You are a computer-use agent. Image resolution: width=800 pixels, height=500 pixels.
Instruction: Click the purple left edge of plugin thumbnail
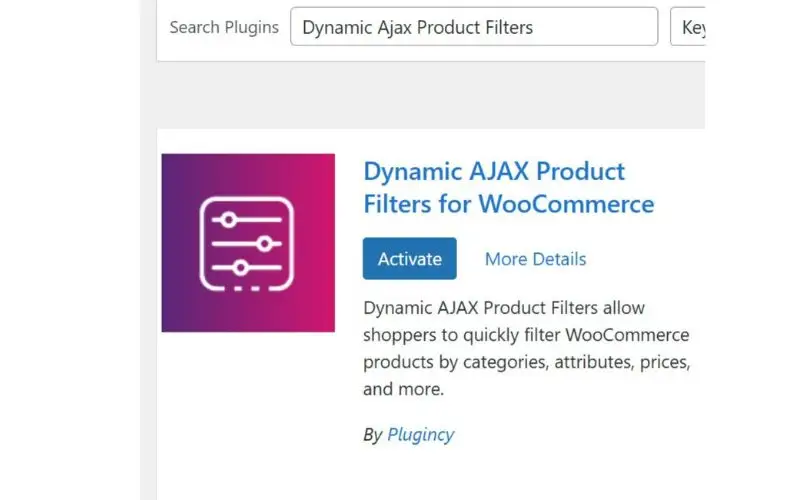tap(170, 243)
